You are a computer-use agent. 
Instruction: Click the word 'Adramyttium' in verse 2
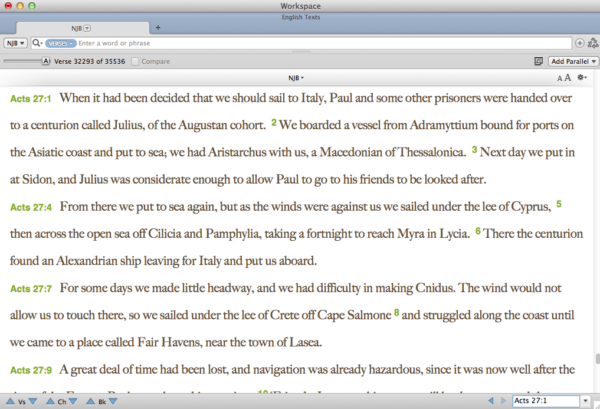click(x=443, y=125)
